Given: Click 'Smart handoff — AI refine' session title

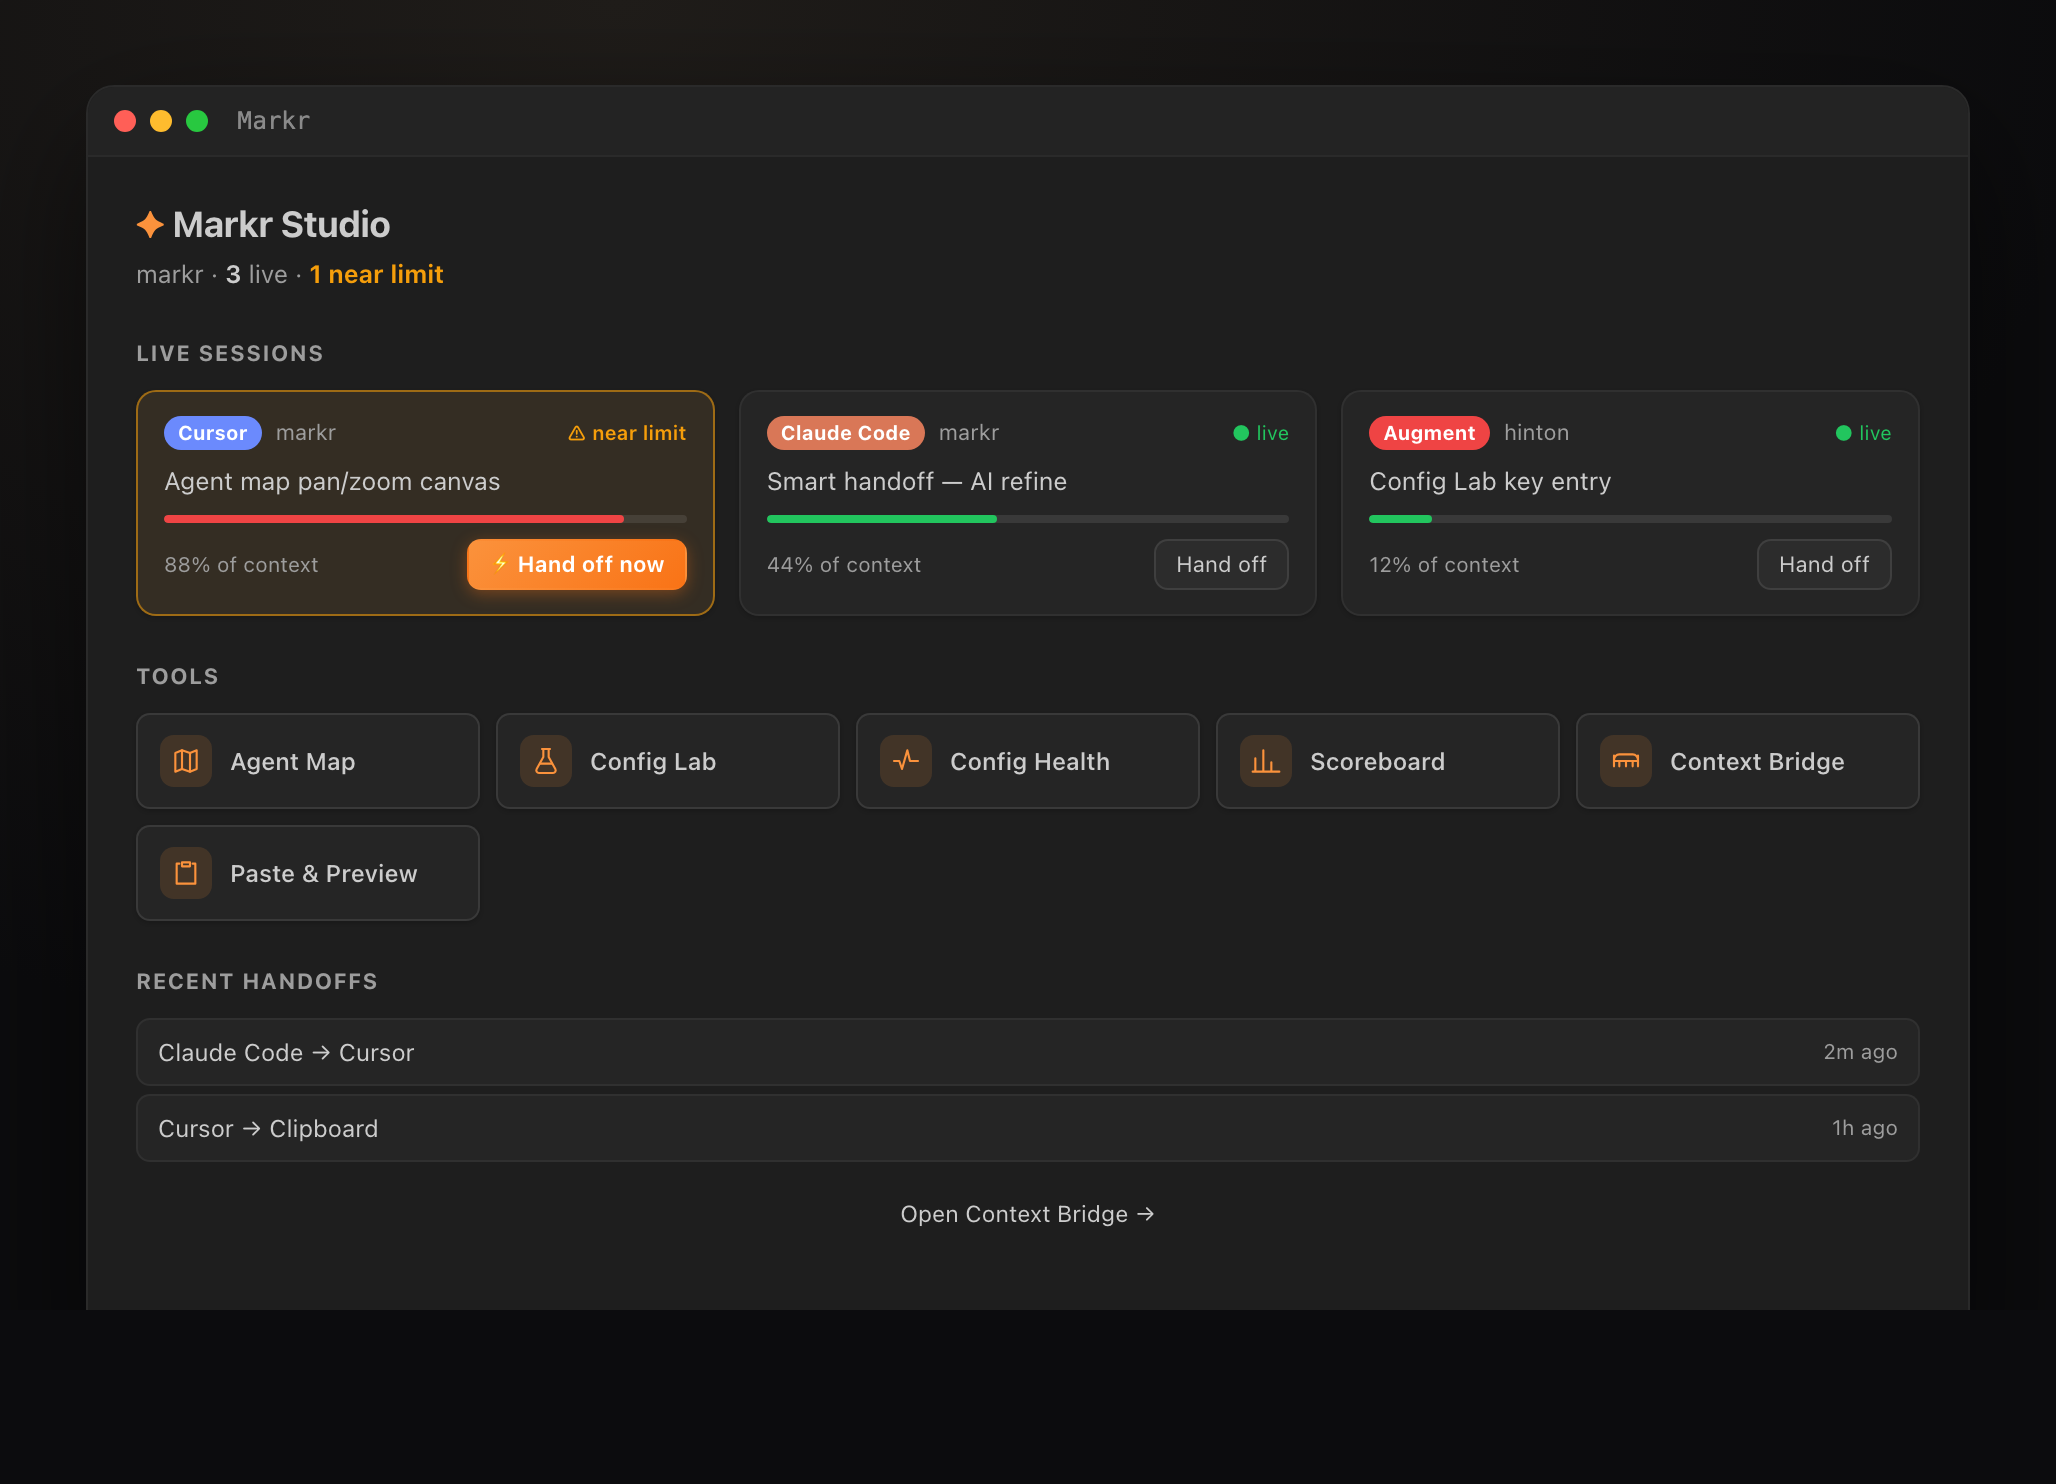Looking at the screenshot, I should (917, 481).
